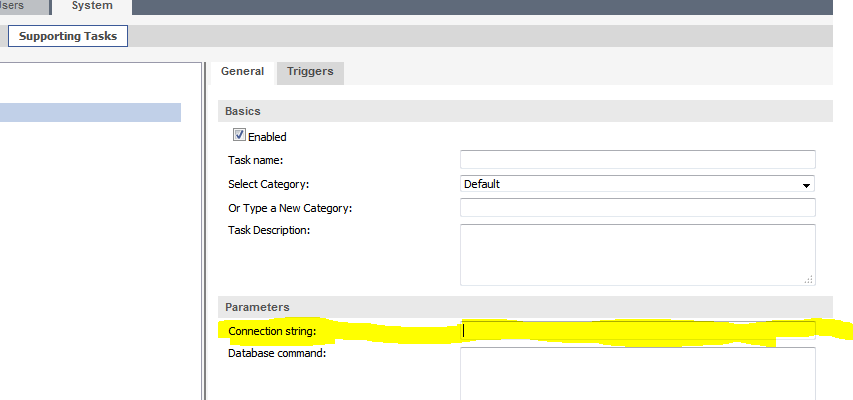Click inside the Database command box
Viewport: 853px width, 400px height.
click(637, 373)
